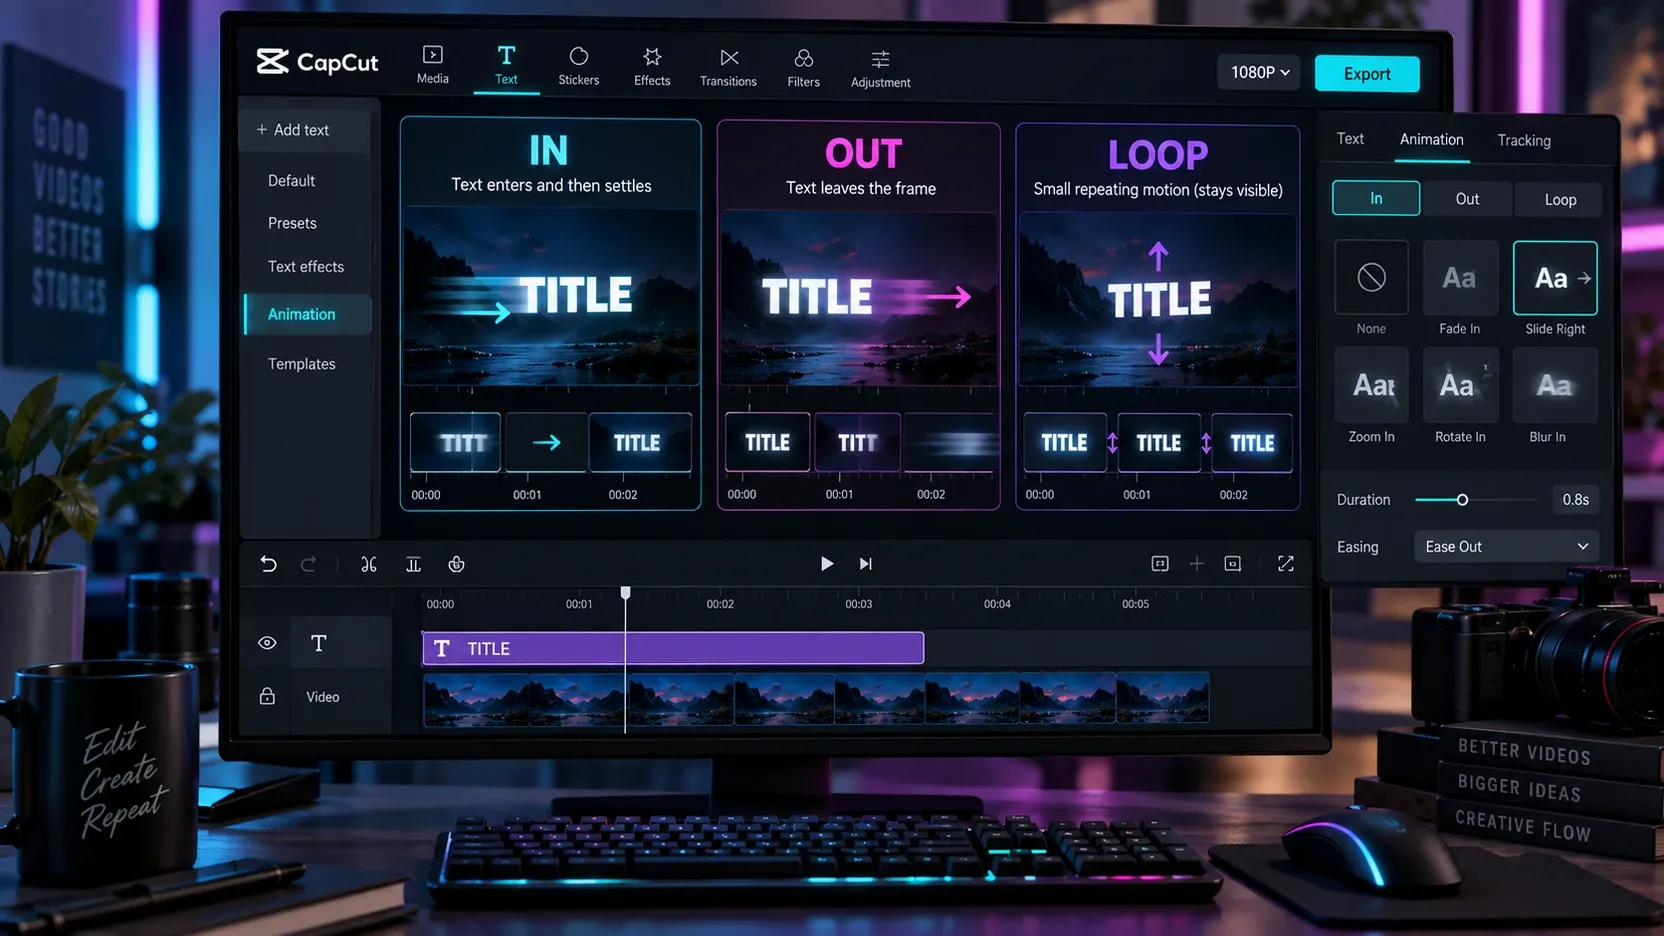
Task: Select the Loop animation mode
Action: click(1560, 200)
